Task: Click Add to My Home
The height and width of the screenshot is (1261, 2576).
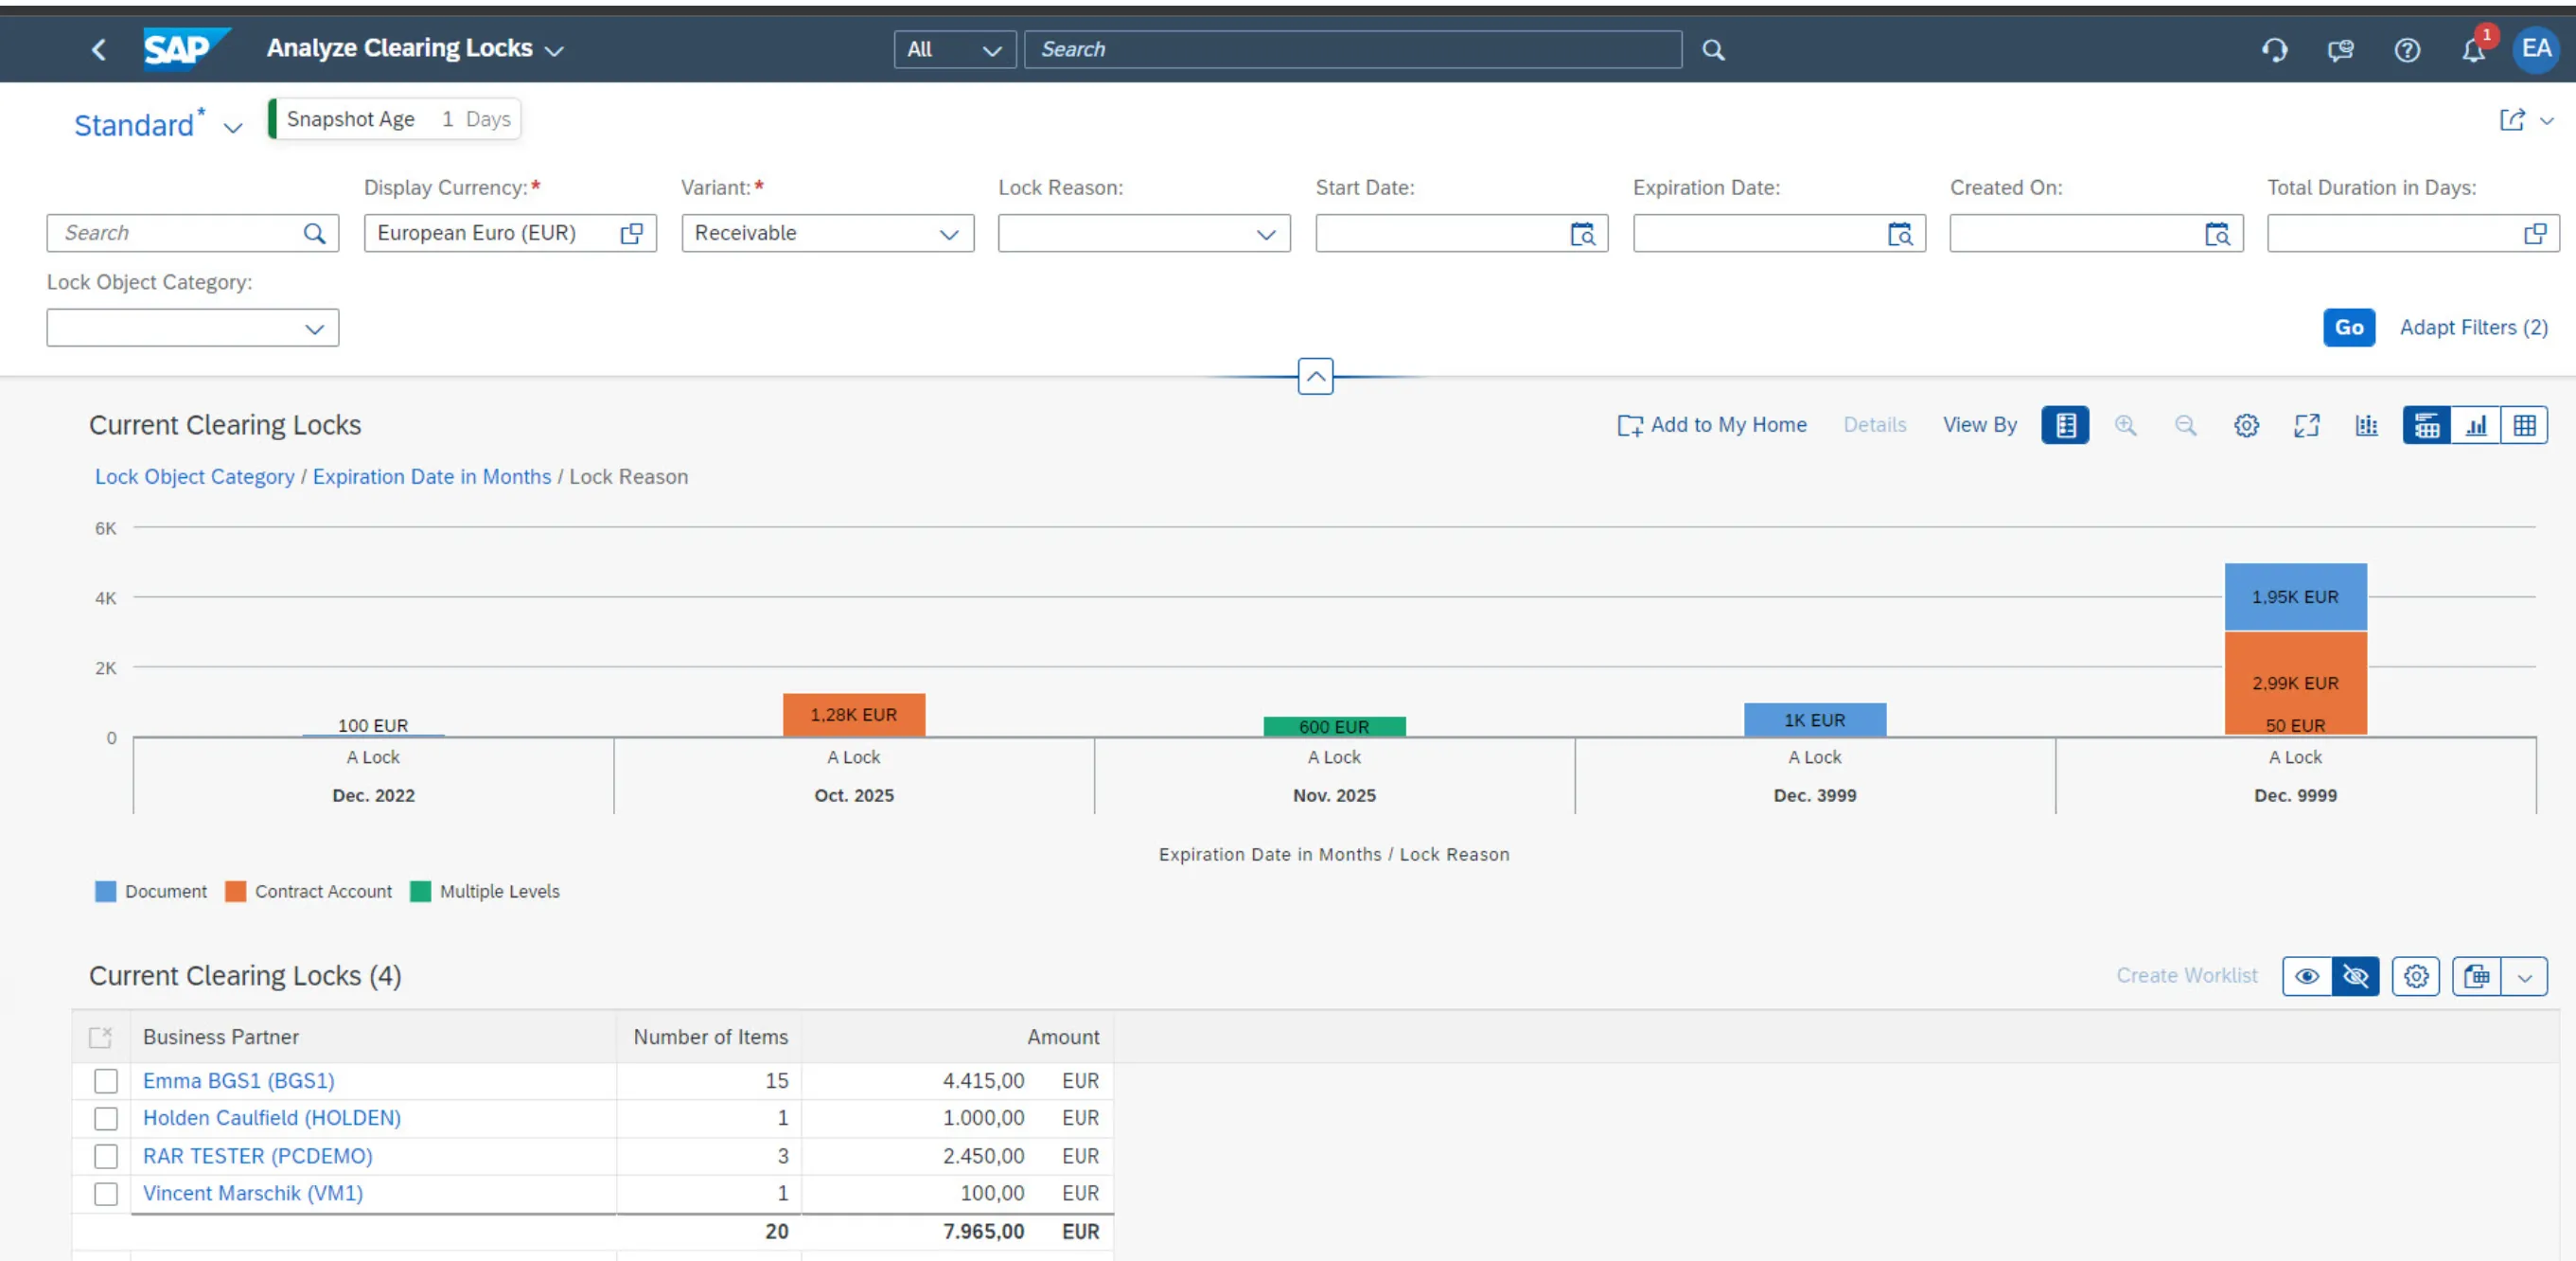Action: pos(1712,425)
